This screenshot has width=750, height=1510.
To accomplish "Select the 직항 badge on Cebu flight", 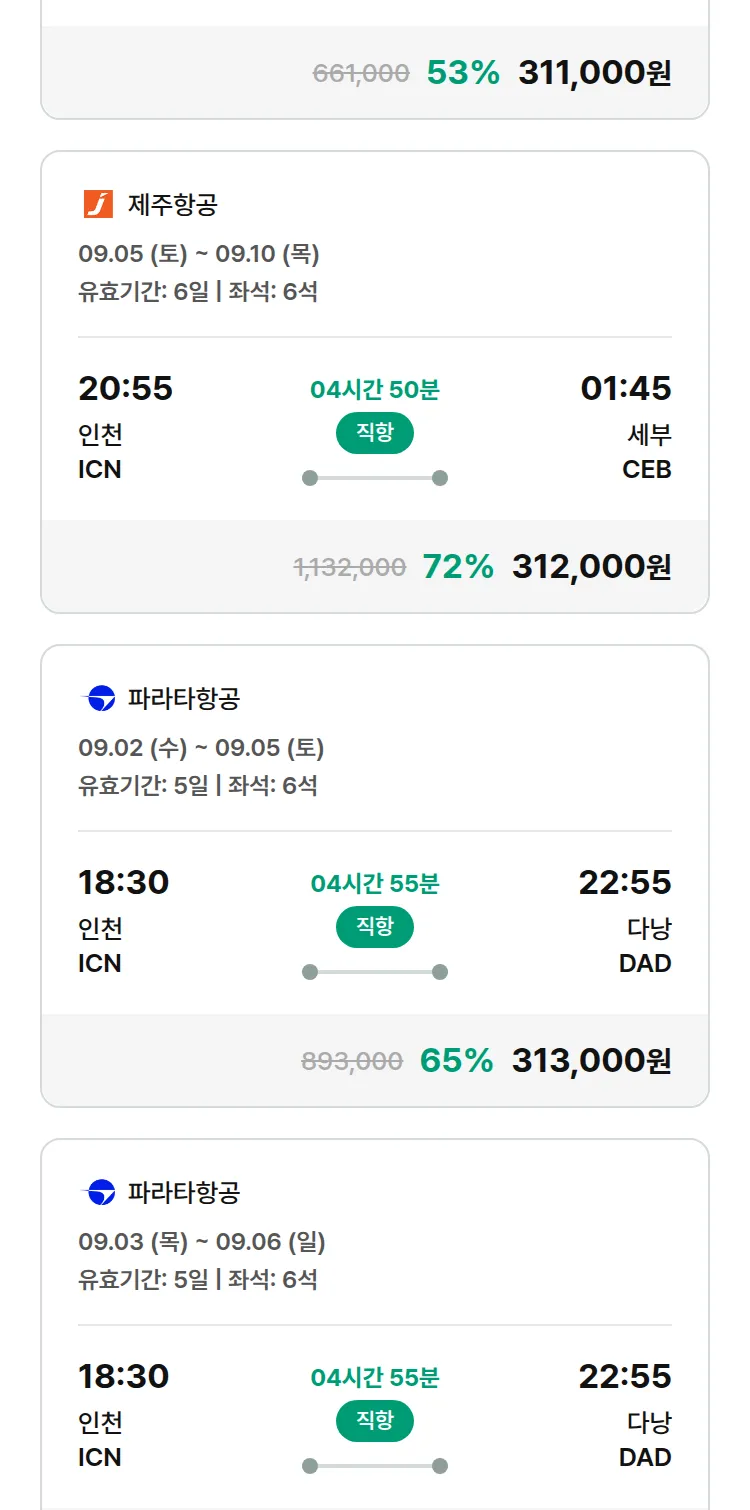I will click(375, 433).
